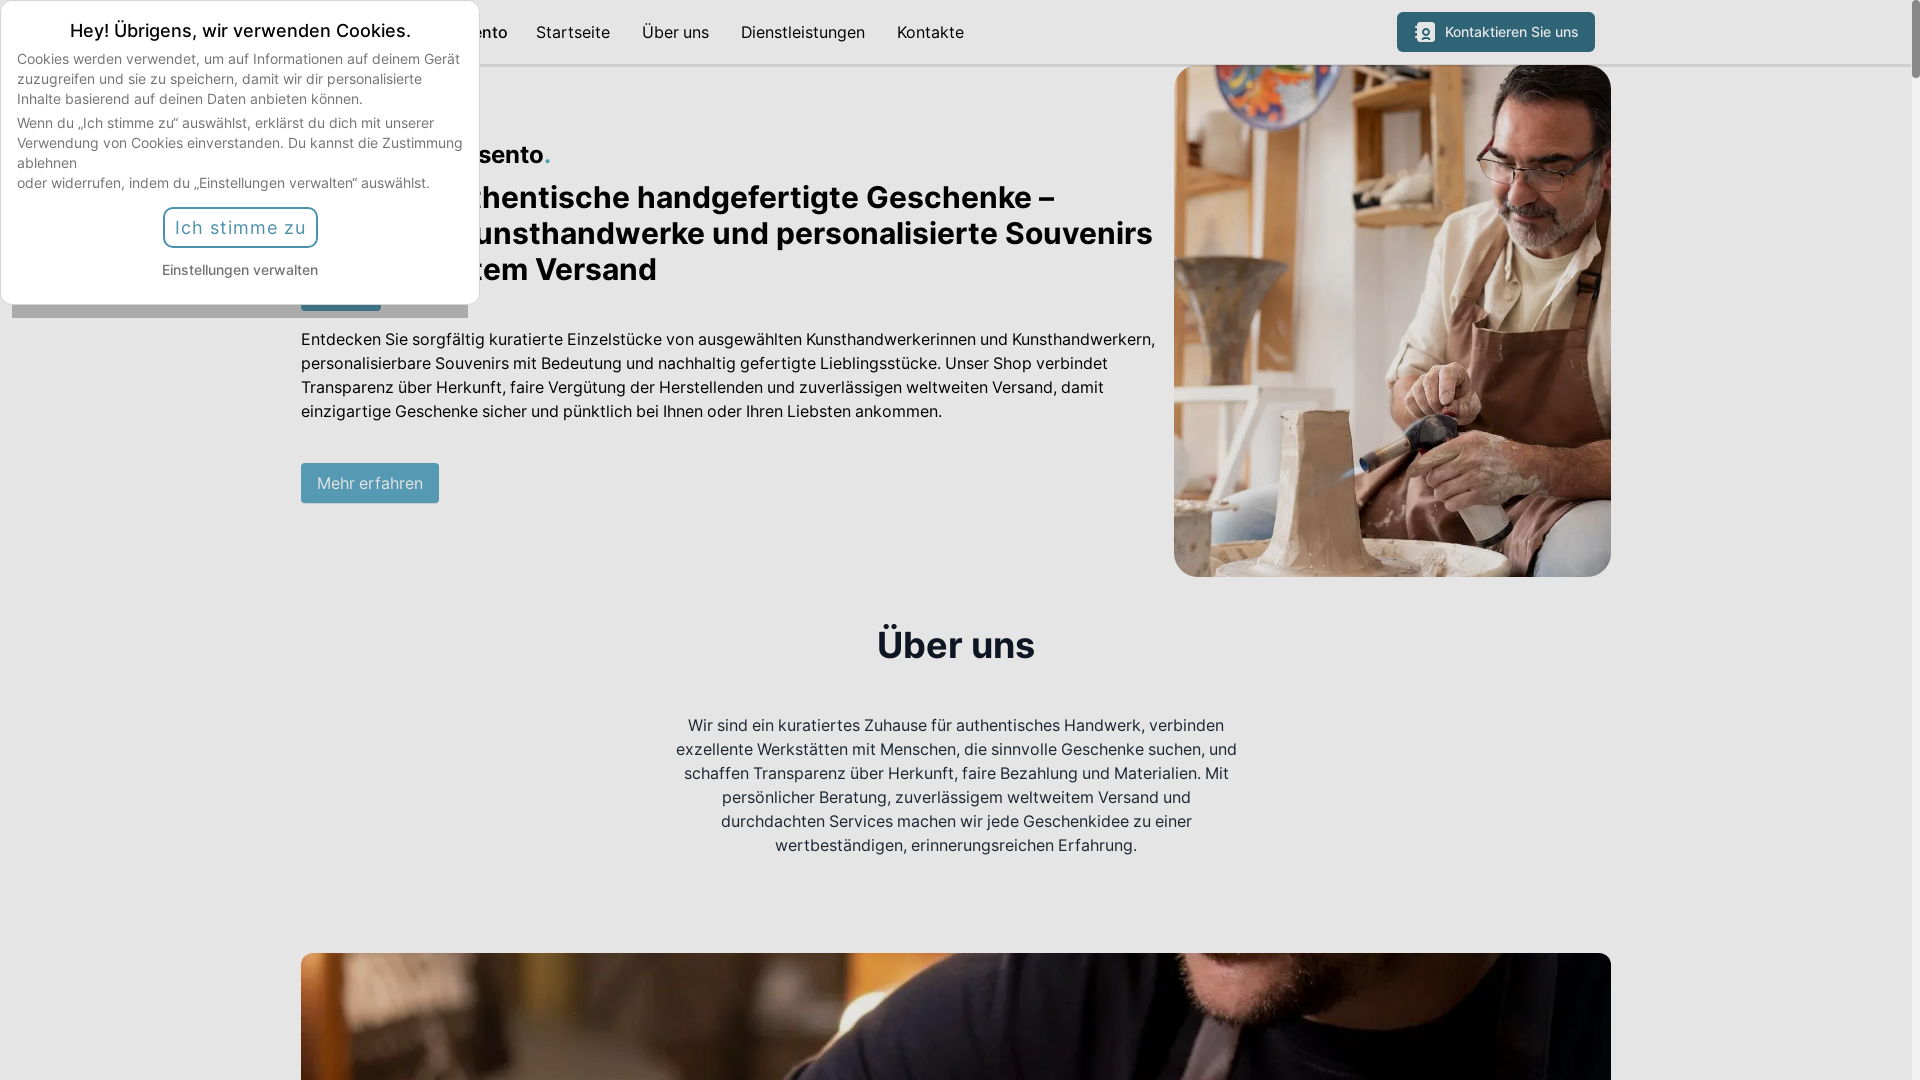Accept cookies with 'Ich stimme zu'

tap(240, 228)
